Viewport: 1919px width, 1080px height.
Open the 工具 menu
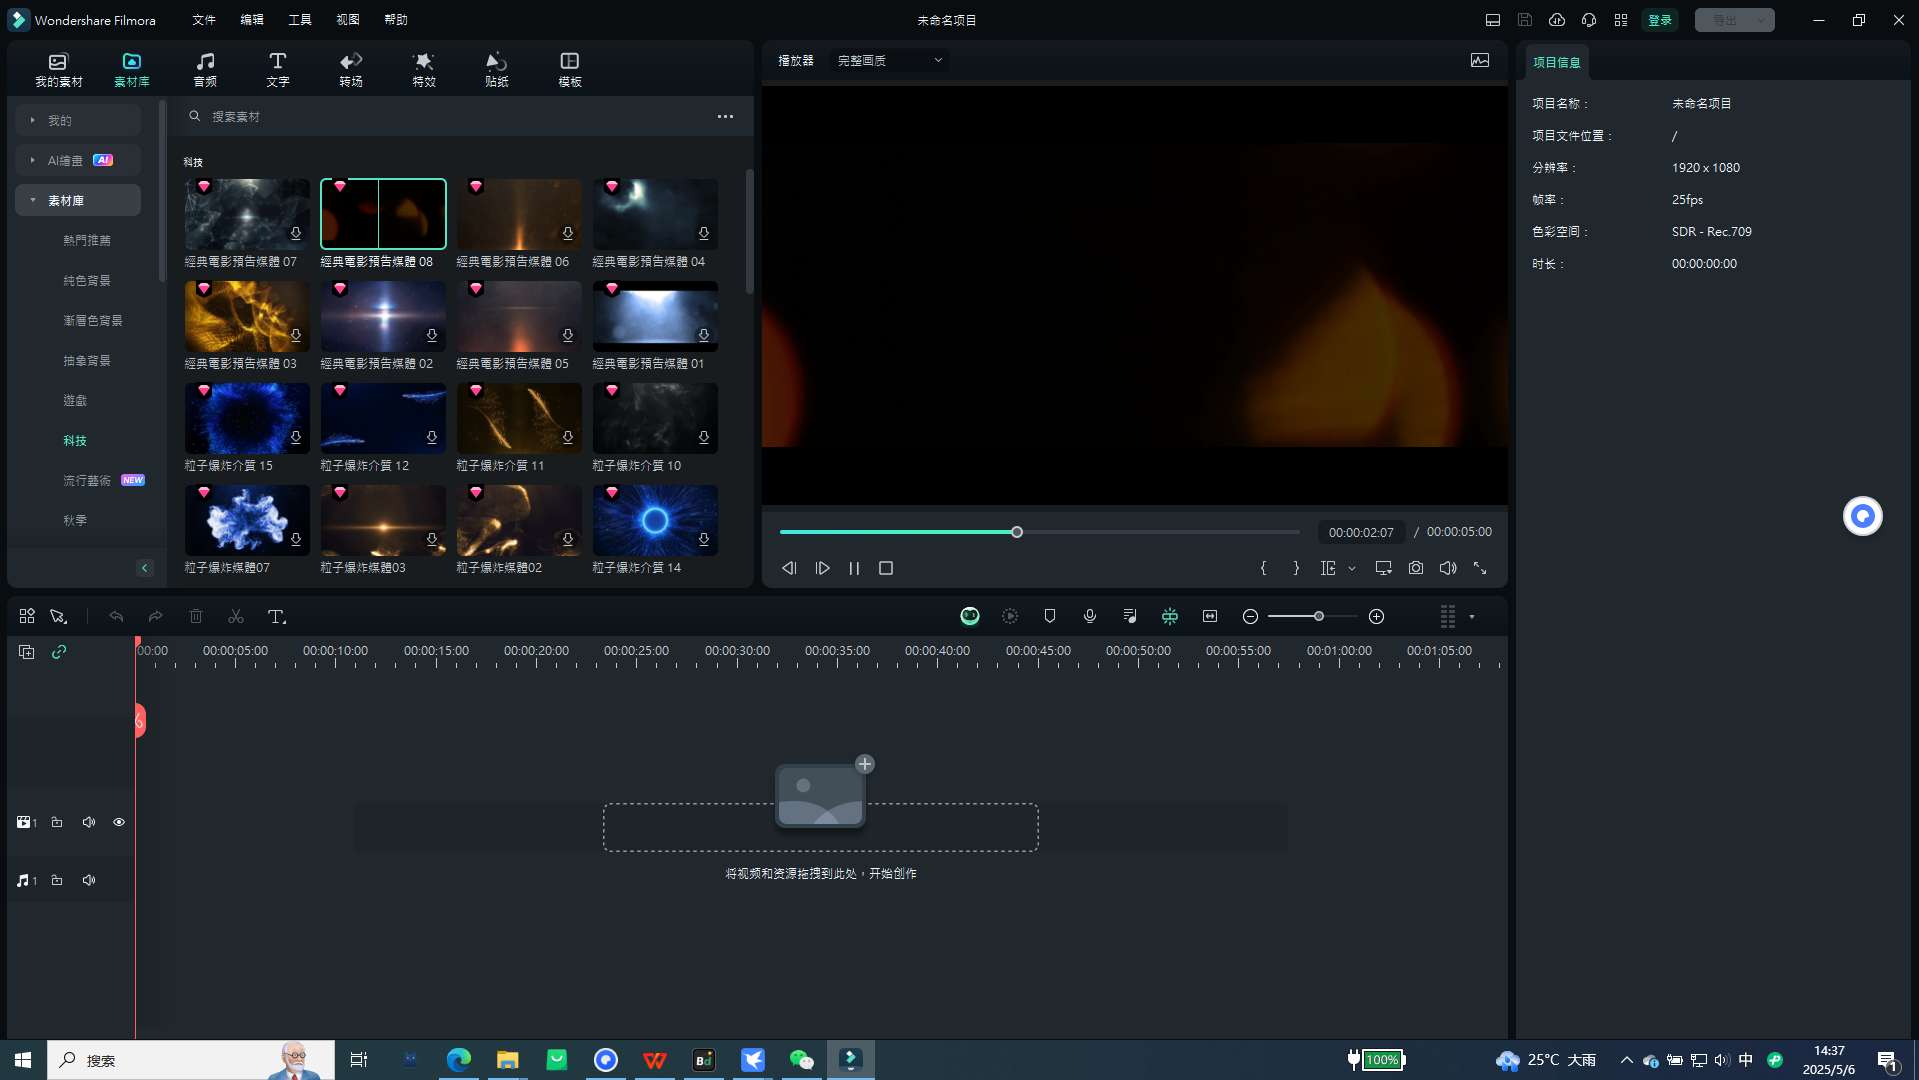[300, 20]
